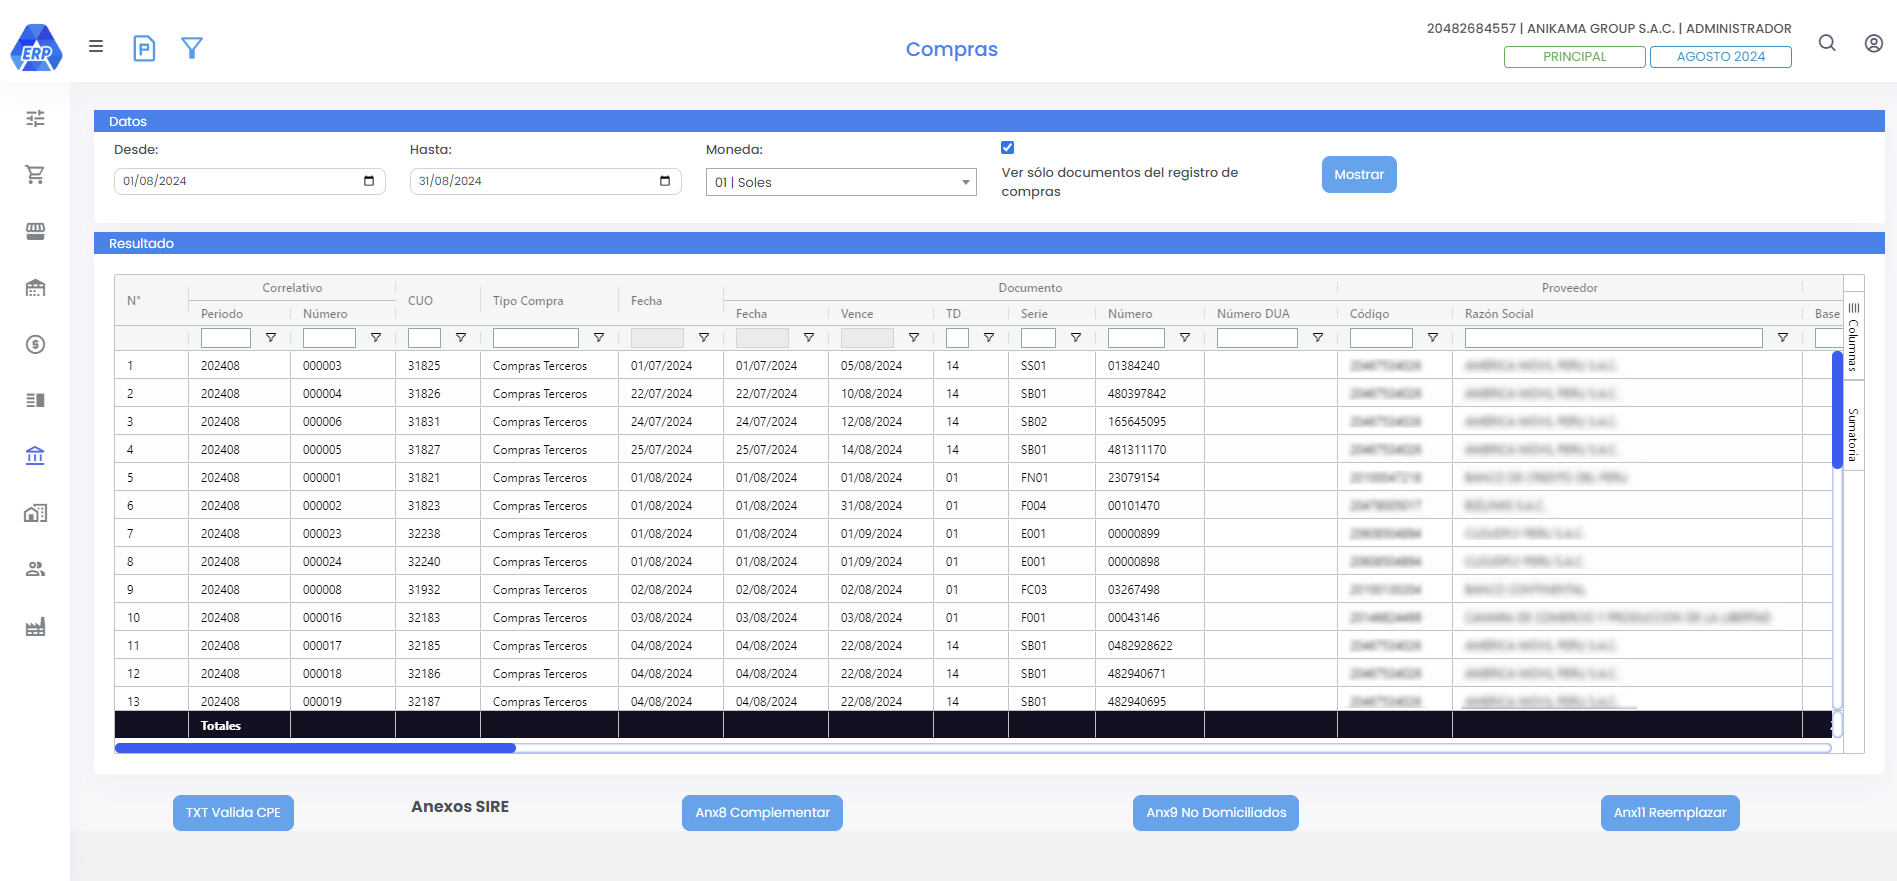Select the cell with correlativo 000016

coord(343,618)
